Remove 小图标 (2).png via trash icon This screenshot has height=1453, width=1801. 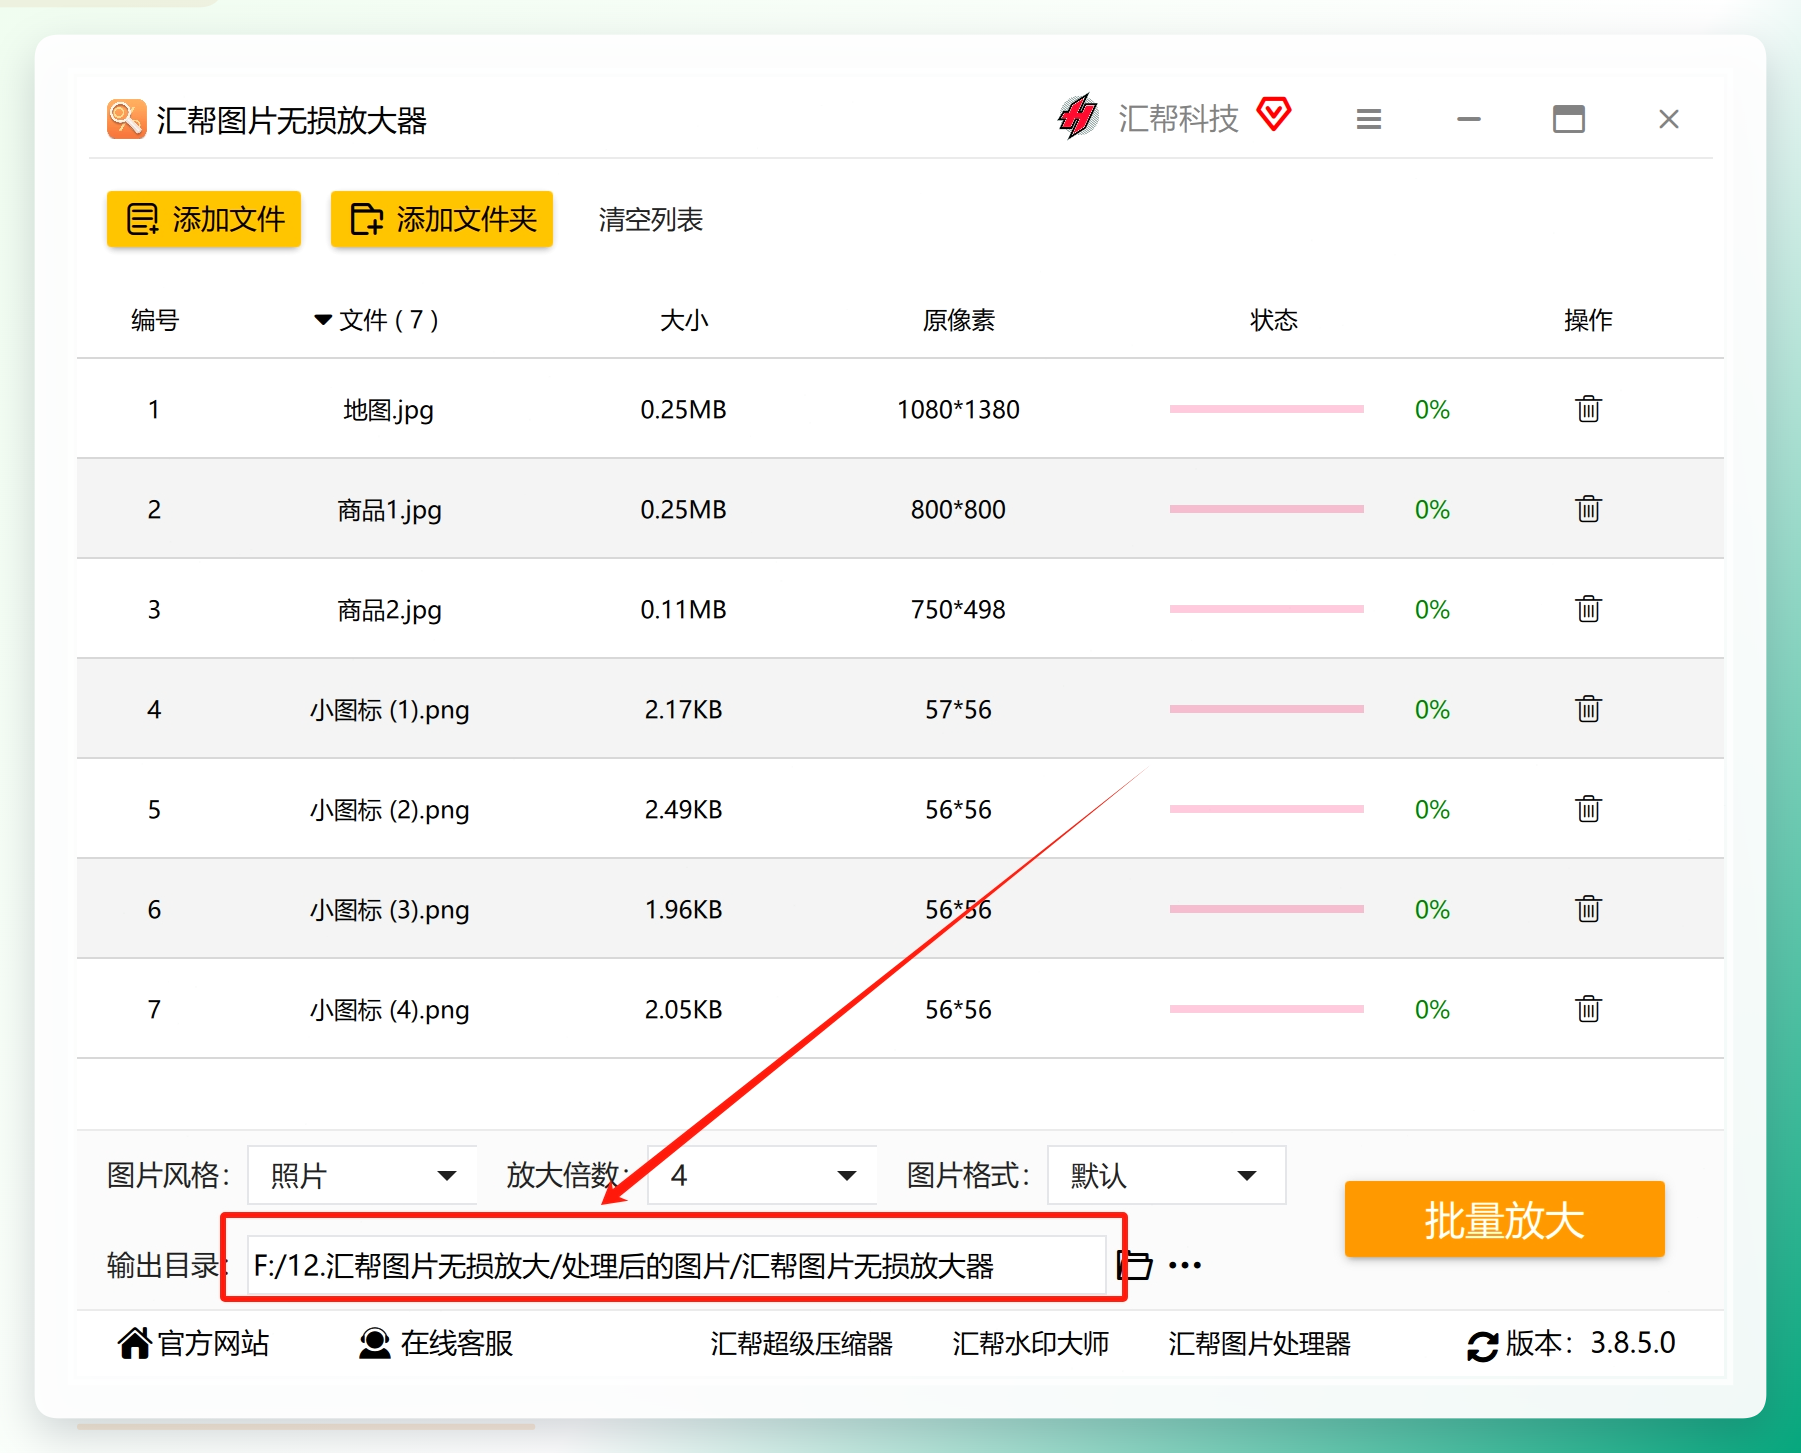coord(1588,809)
